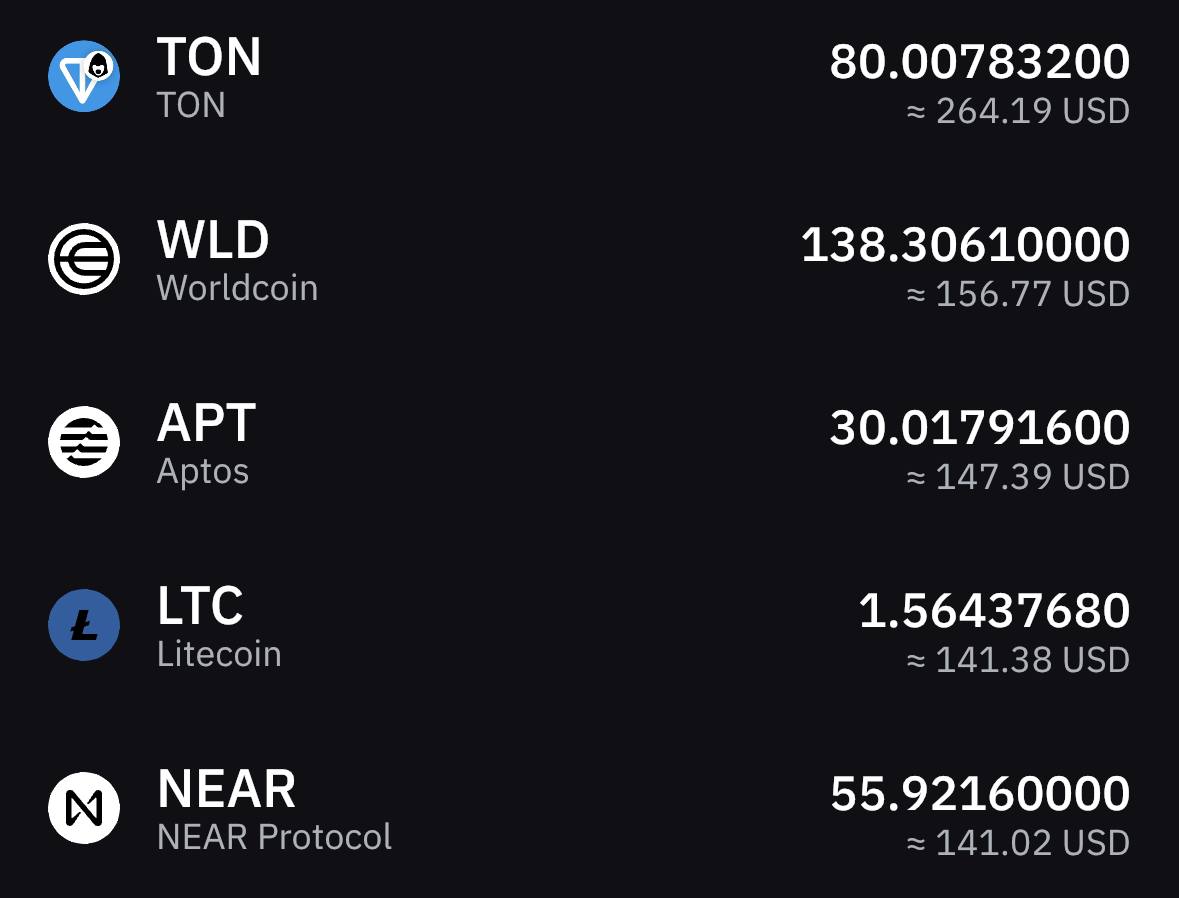This screenshot has width=1179, height=898.
Task: Open the WLD ticker label
Action: 213,240
